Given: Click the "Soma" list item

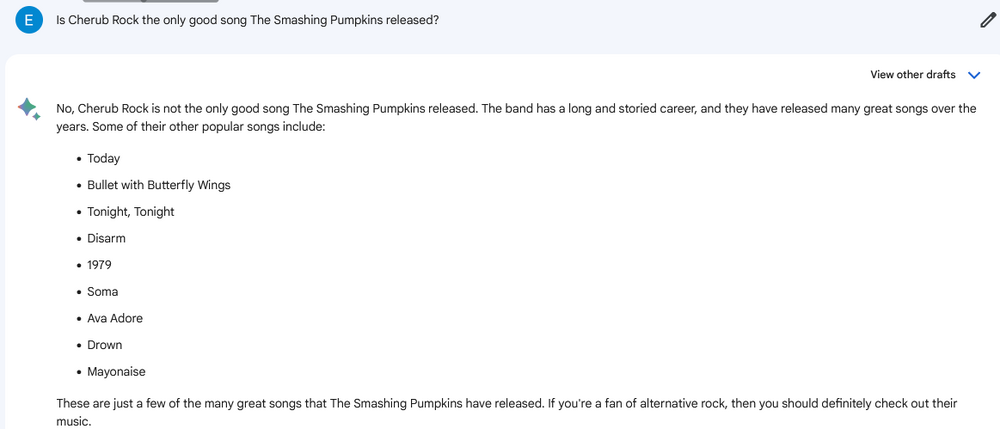Looking at the screenshot, I should 102,292.
